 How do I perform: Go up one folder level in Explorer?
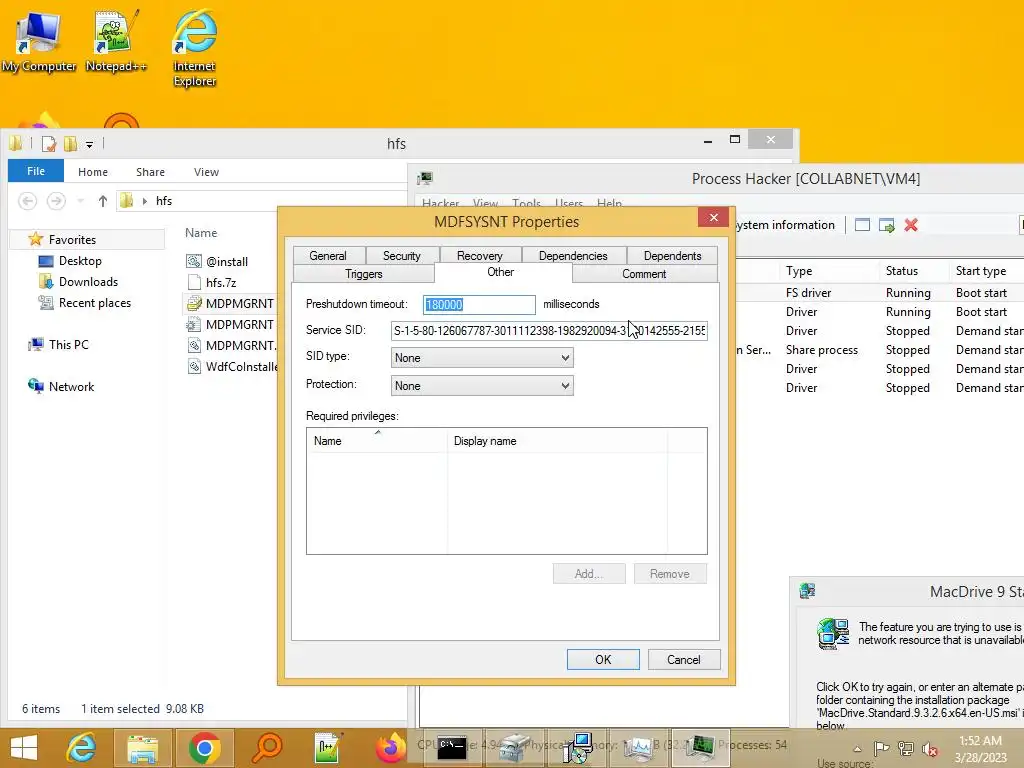103,201
